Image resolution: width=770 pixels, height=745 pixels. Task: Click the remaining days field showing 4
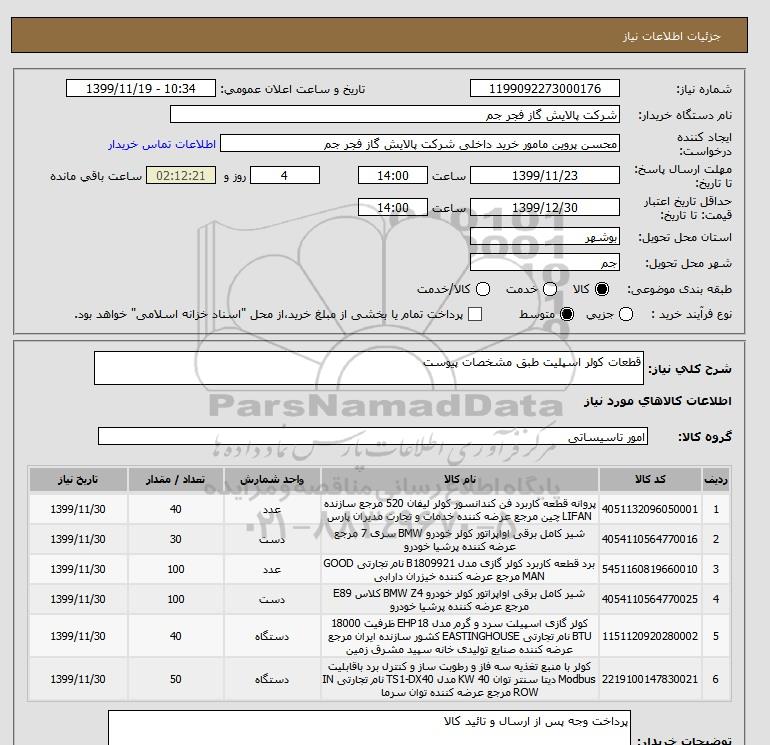[285, 175]
